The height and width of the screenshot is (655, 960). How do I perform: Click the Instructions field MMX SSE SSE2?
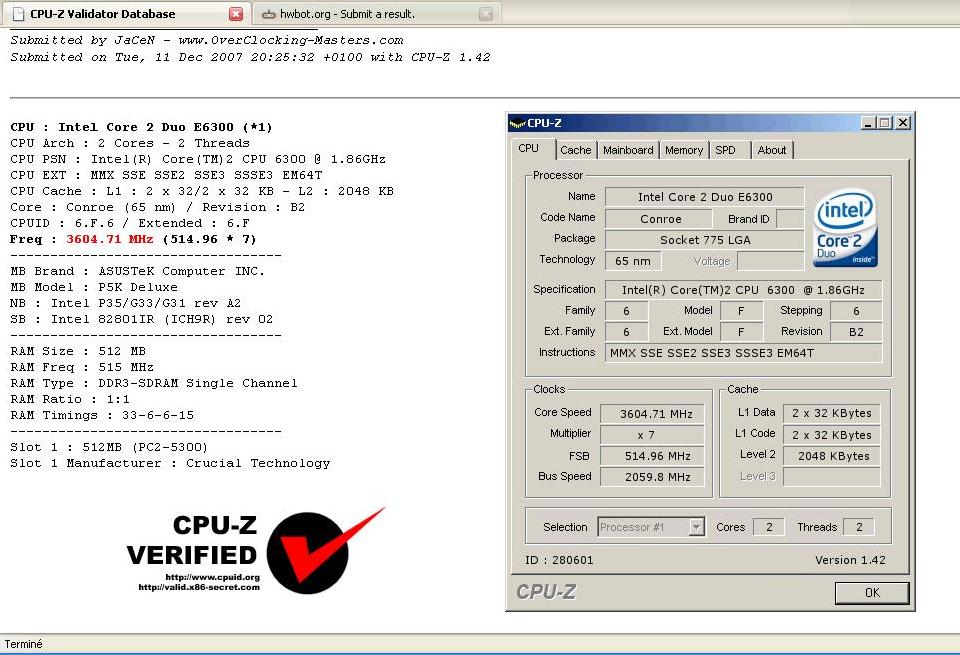coord(743,353)
